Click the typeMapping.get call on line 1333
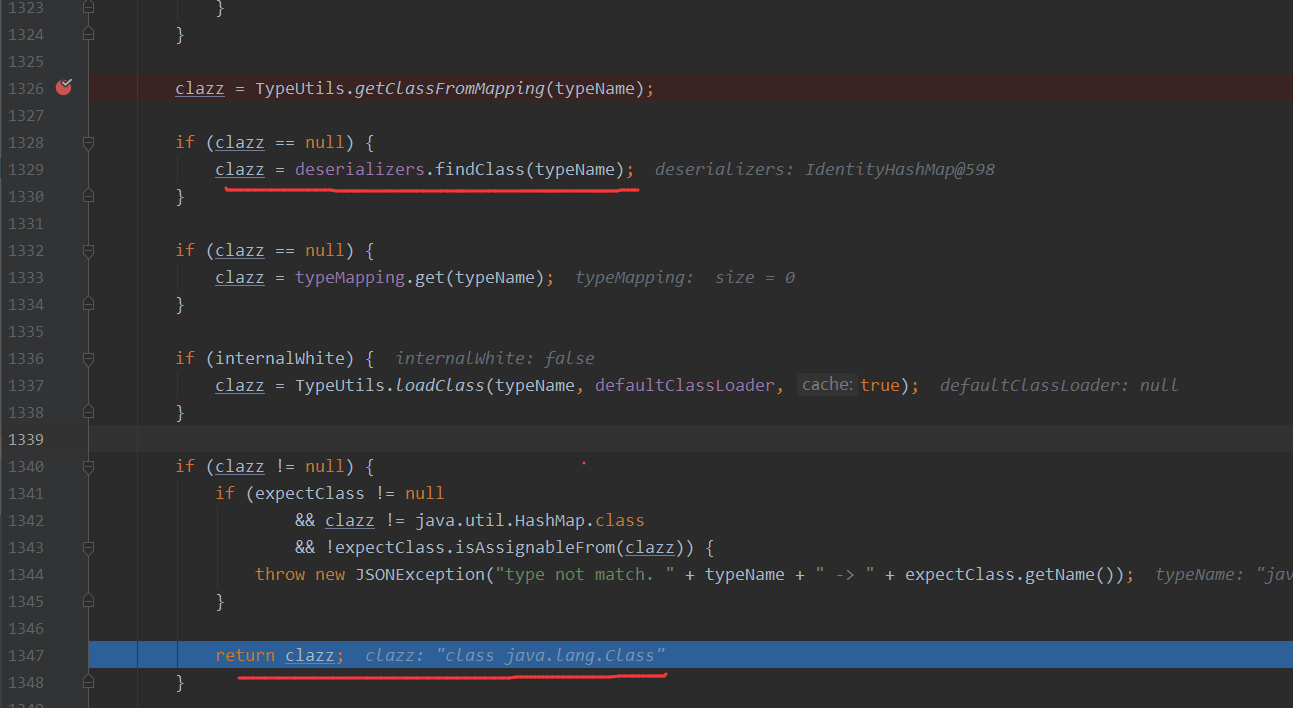The height and width of the screenshot is (708, 1293). point(370,277)
